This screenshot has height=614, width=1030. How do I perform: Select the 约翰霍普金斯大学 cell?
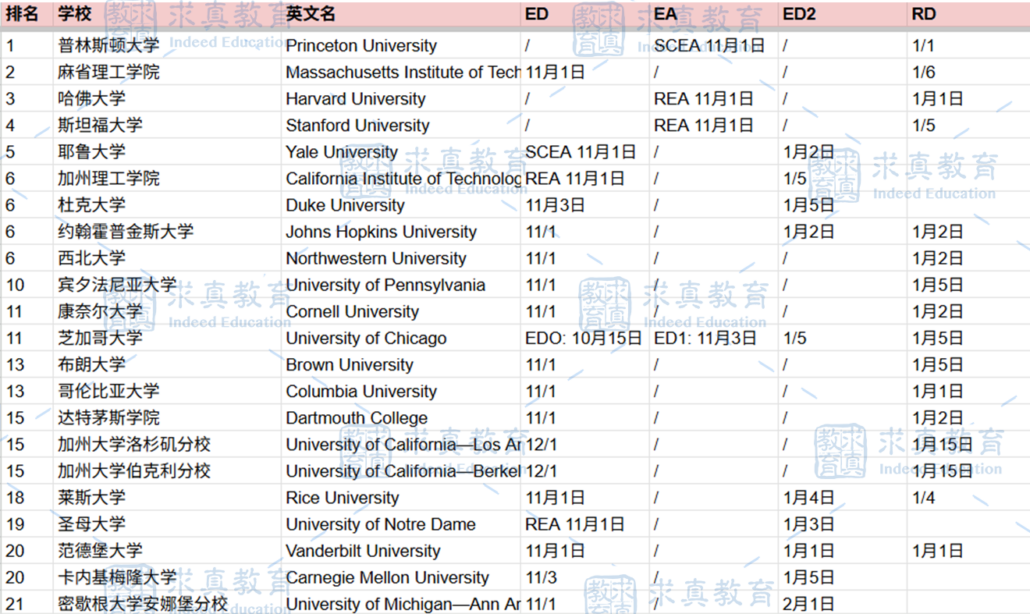(x=126, y=232)
